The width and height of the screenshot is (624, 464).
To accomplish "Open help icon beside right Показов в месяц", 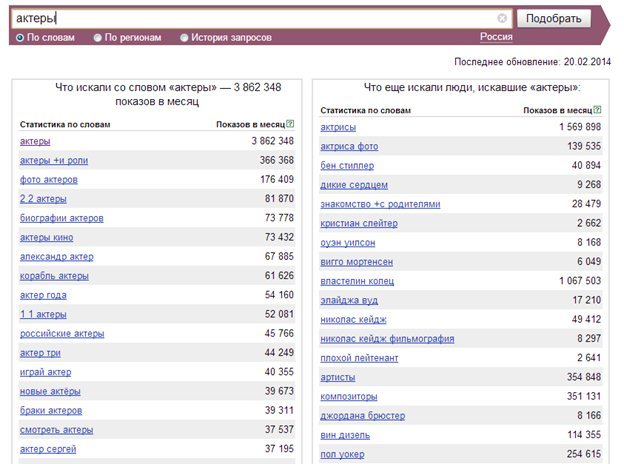I will pyautogui.click(x=597, y=109).
